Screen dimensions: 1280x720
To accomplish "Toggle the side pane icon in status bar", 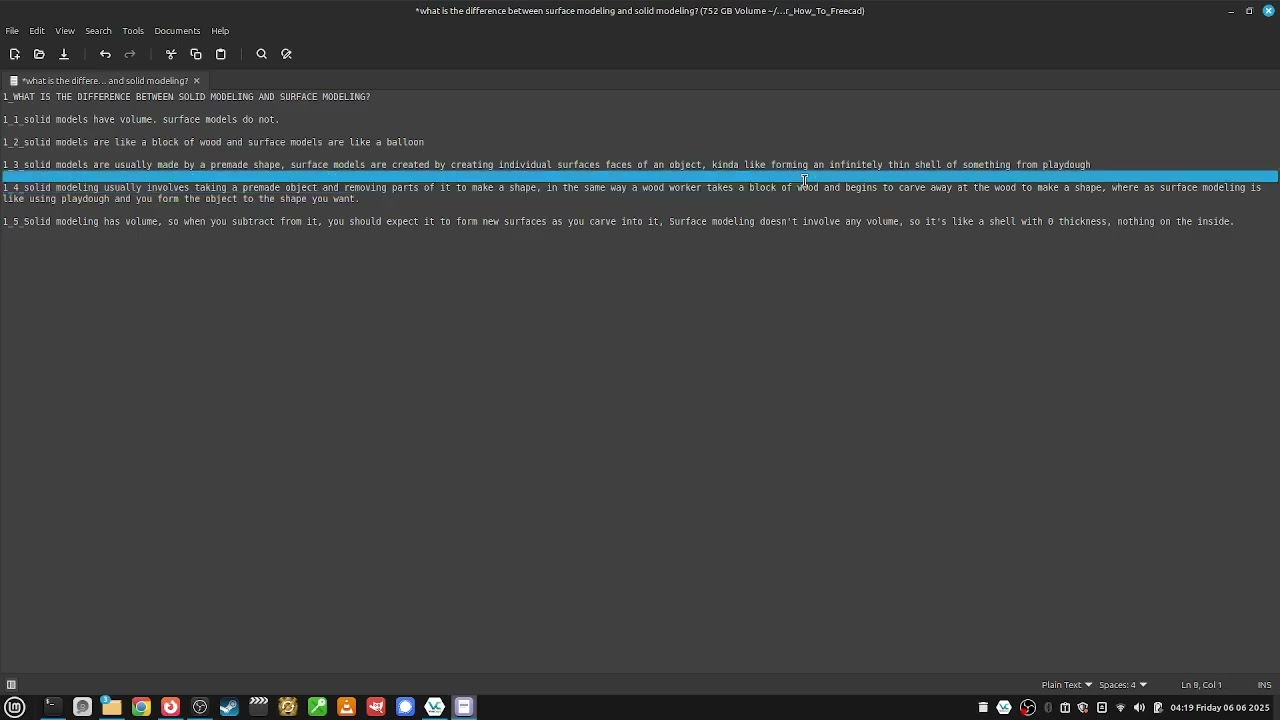I will (11, 685).
